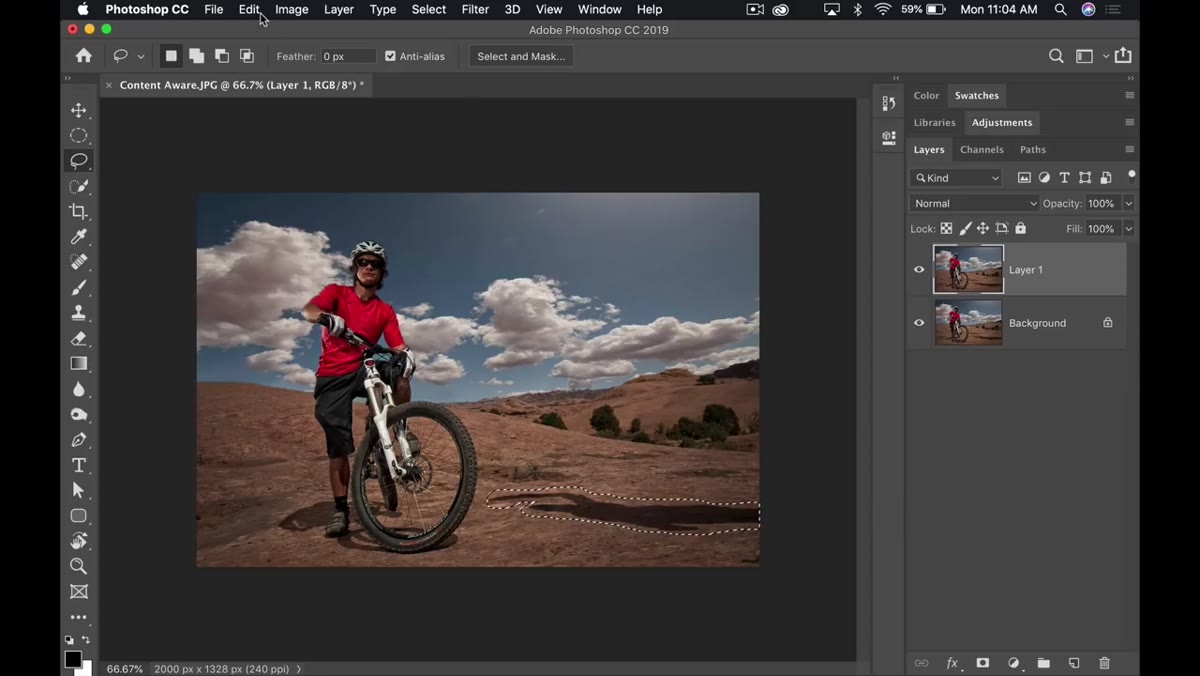Swap foreground and background colors
Screen dimensions: 1200x676
click(x=87, y=640)
